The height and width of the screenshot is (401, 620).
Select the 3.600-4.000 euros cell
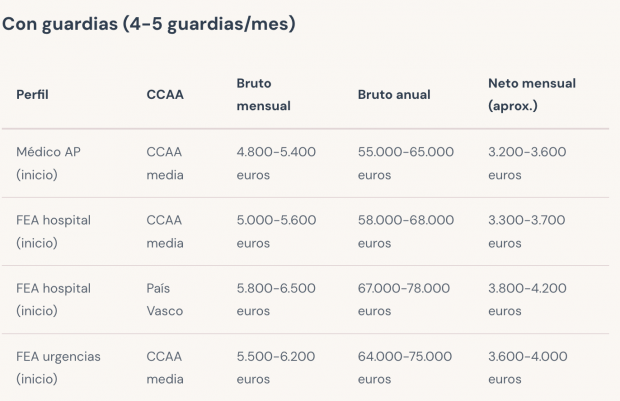[527, 367]
